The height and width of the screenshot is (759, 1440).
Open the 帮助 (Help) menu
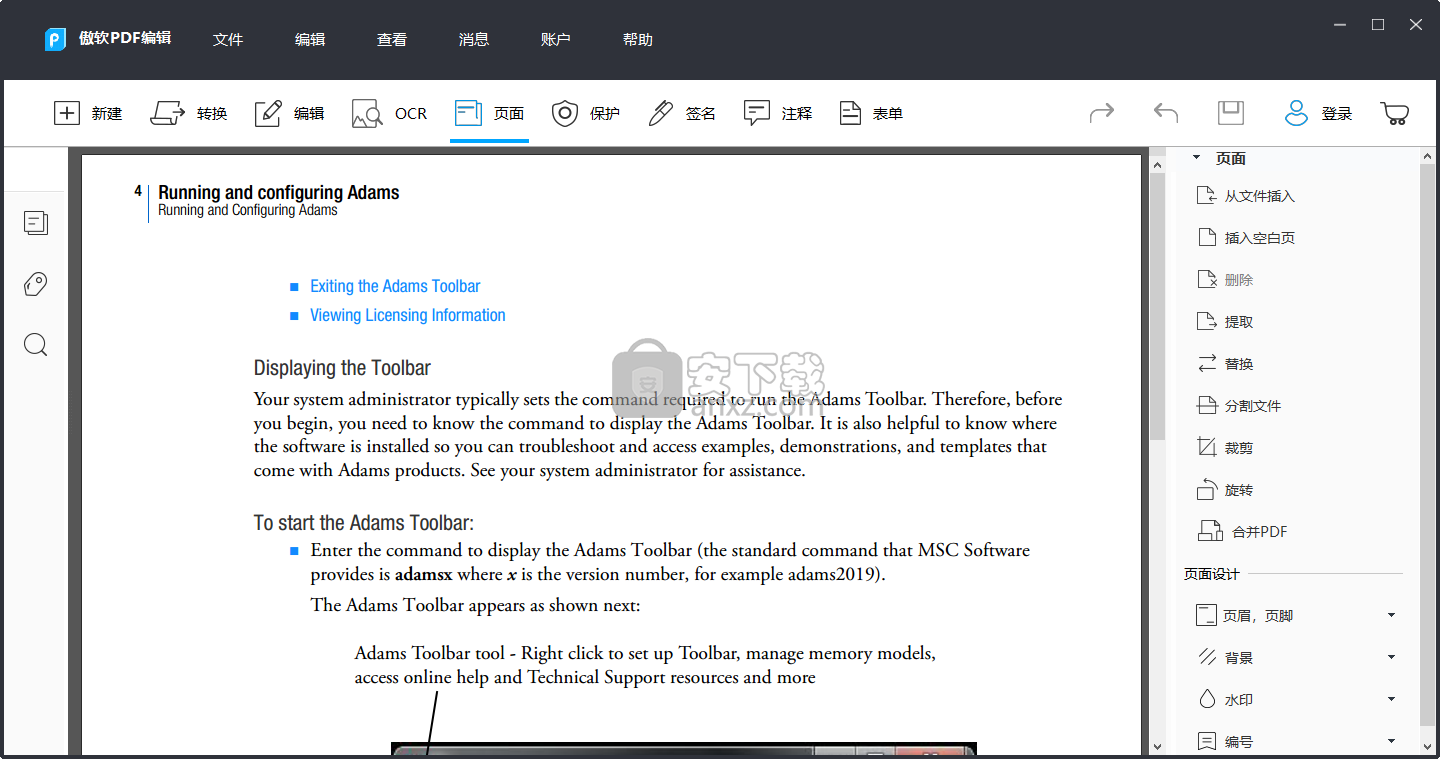(x=638, y=40)
